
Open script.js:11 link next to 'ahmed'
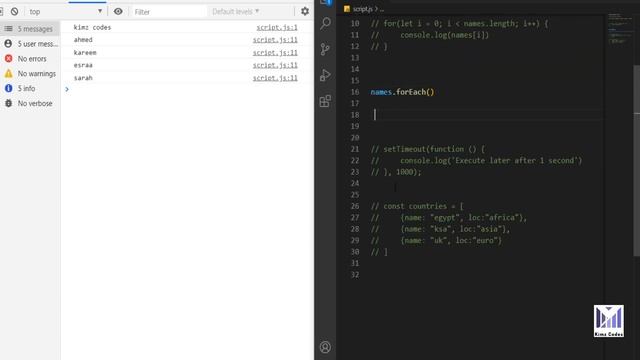pyautogui.click(x=275, y=40)
